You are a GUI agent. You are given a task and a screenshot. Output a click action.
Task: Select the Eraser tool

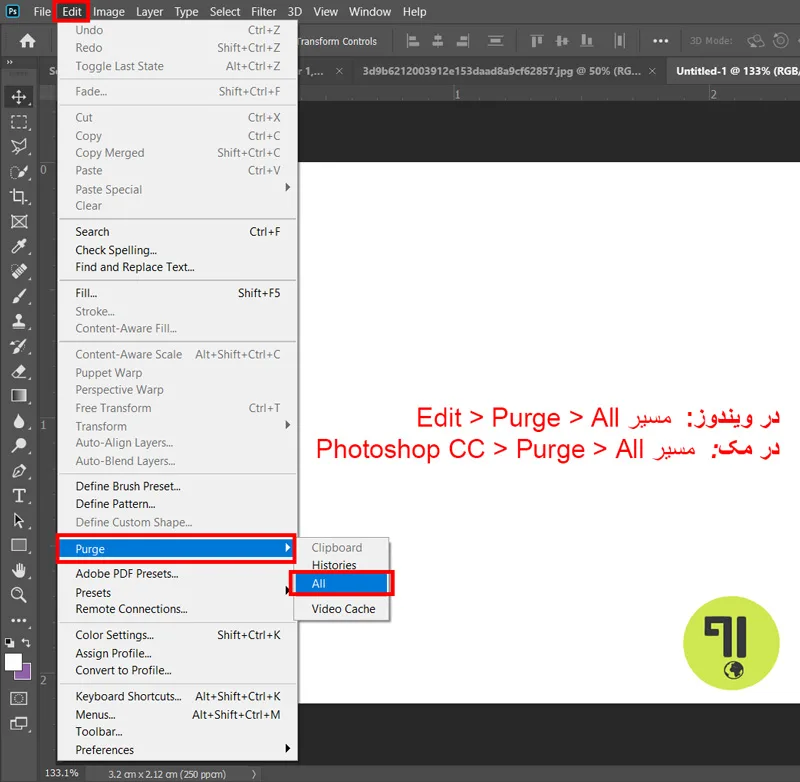(19, 371)
